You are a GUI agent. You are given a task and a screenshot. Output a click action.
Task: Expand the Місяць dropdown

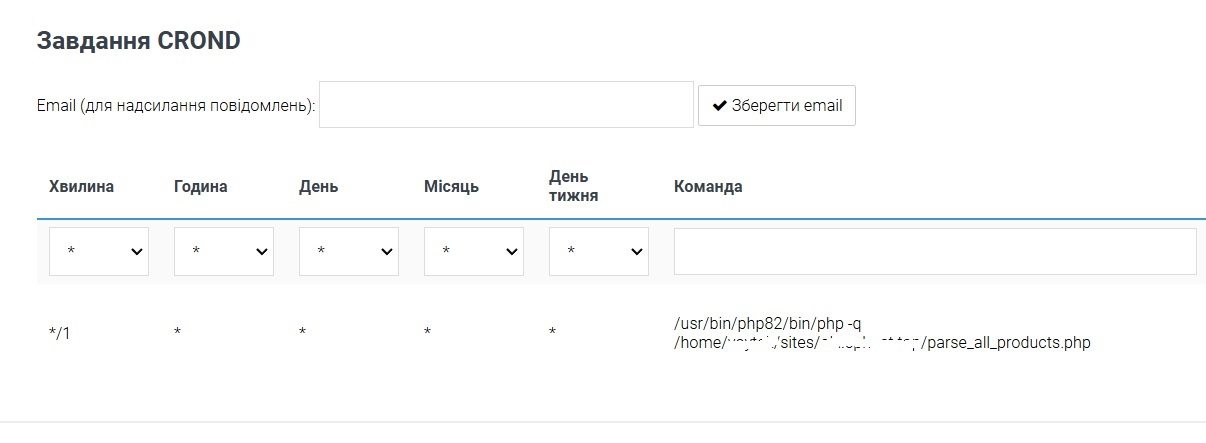pos(474,252)
